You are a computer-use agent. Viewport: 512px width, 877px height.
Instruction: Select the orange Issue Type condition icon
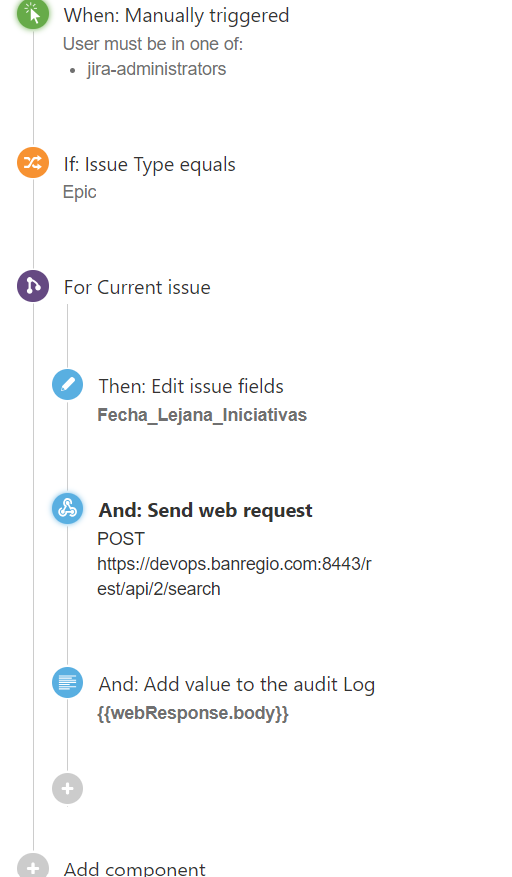click(33, 162)
